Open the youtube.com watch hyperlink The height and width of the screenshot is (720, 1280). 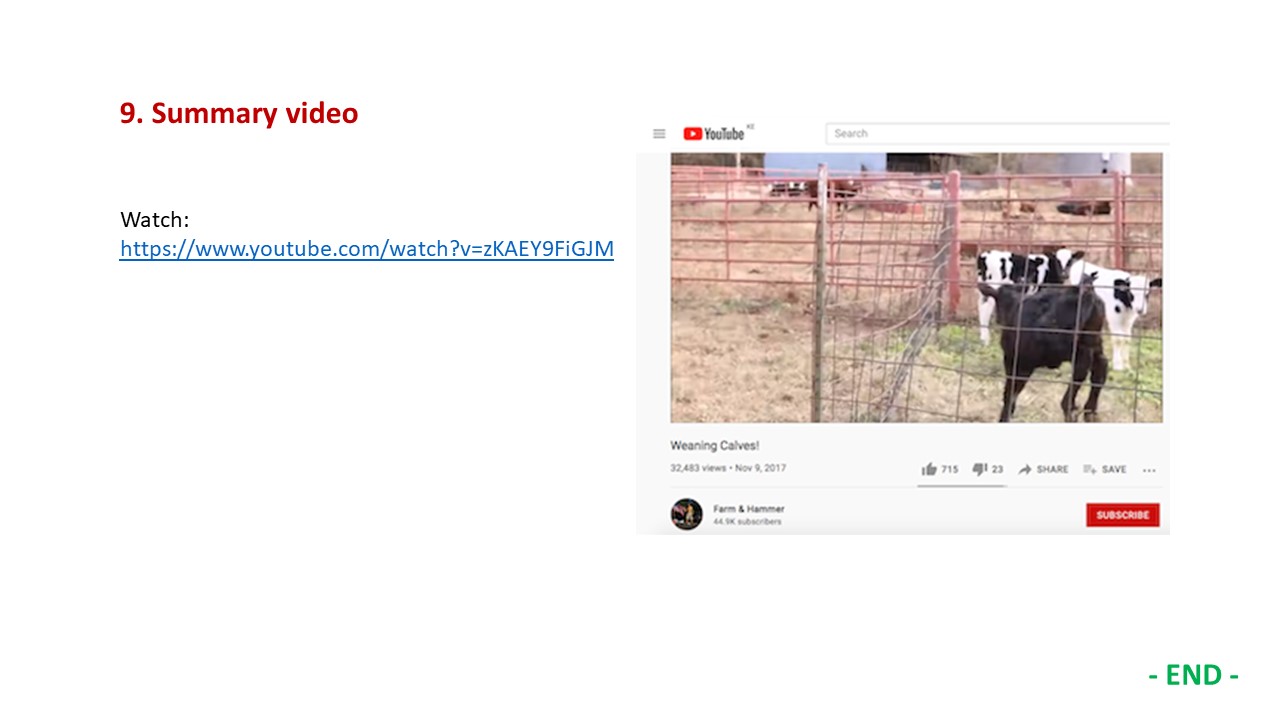pos(366,249)
